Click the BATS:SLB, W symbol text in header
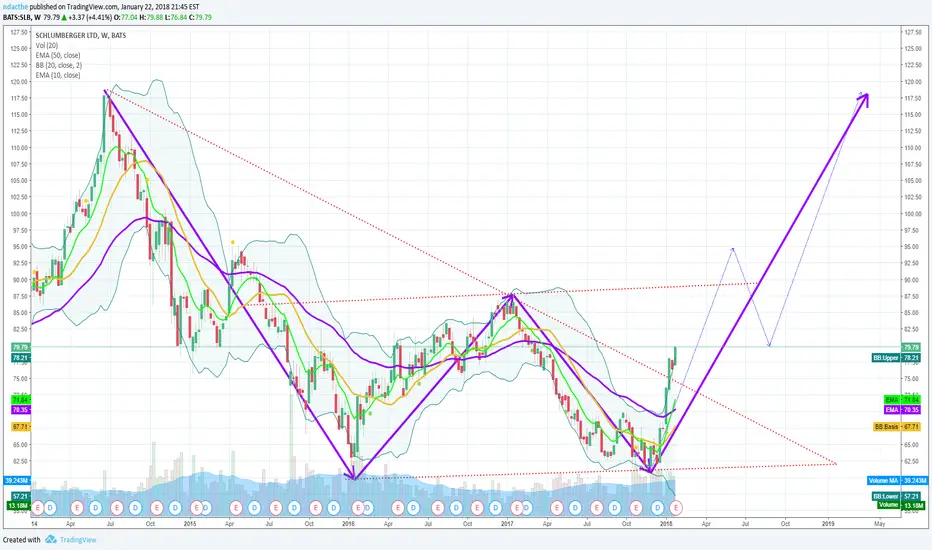The height and width of the screenshot is (550, 932). pos(21,17)
